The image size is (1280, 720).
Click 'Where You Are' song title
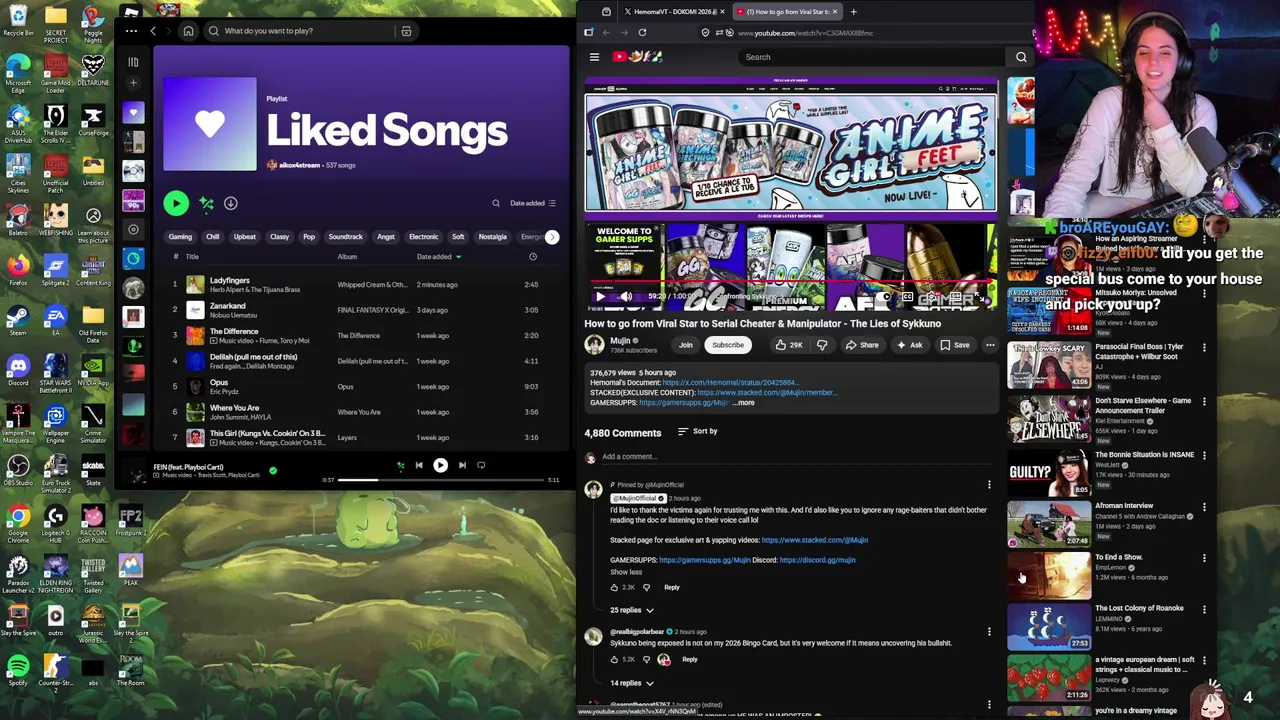234,408
